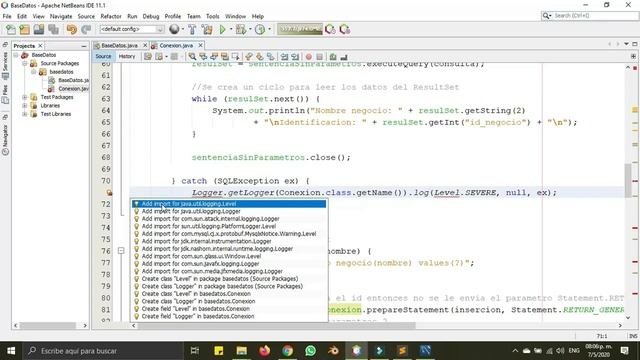The image size is (640, 360).
Task: Click the editor vertical scrollbar thumb
Action: click(x=628, y=180)
